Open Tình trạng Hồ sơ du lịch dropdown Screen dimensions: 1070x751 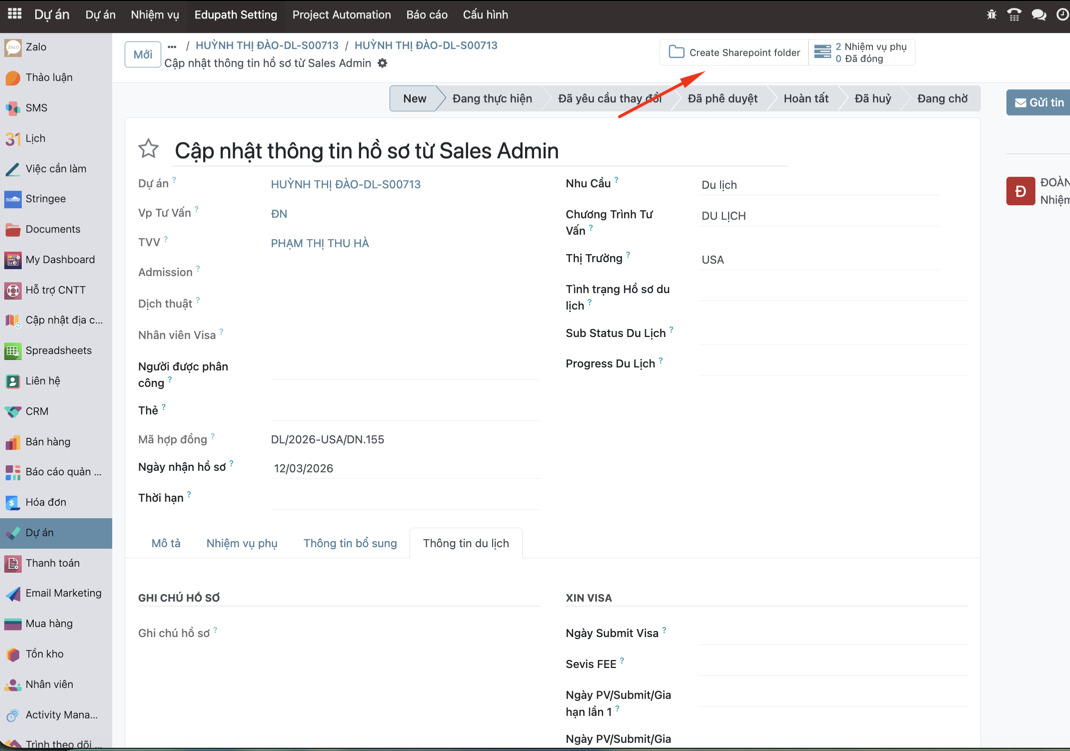(x=833, y=291)
